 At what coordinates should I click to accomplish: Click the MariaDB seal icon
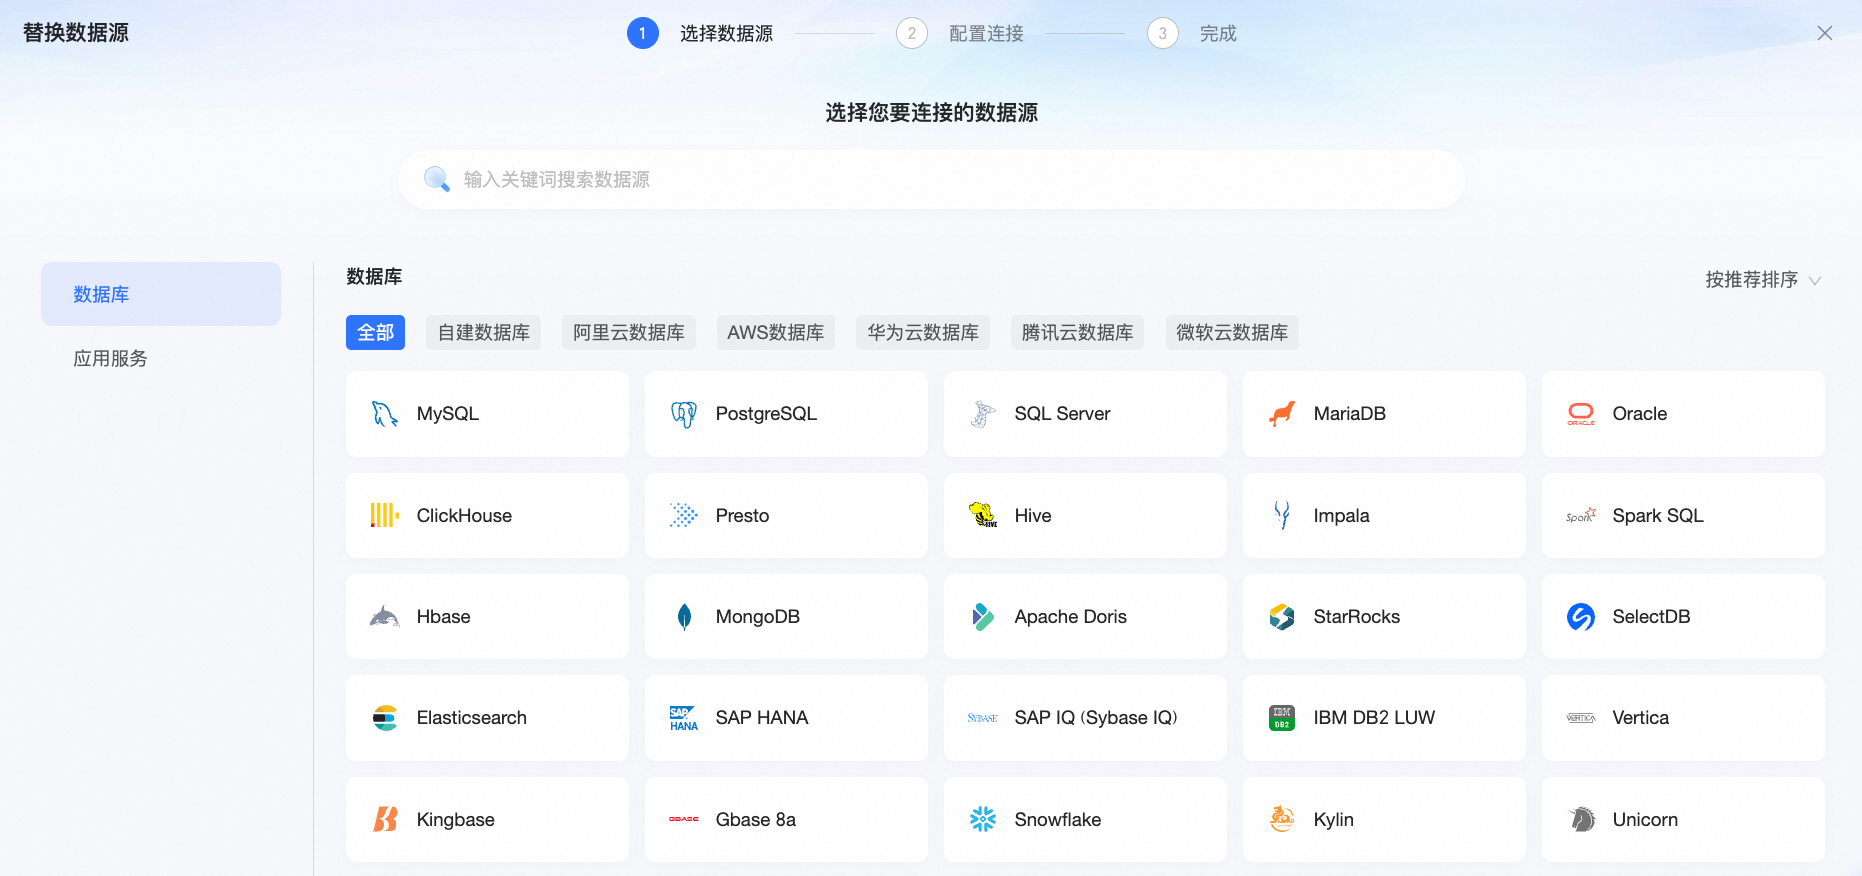1282,414
